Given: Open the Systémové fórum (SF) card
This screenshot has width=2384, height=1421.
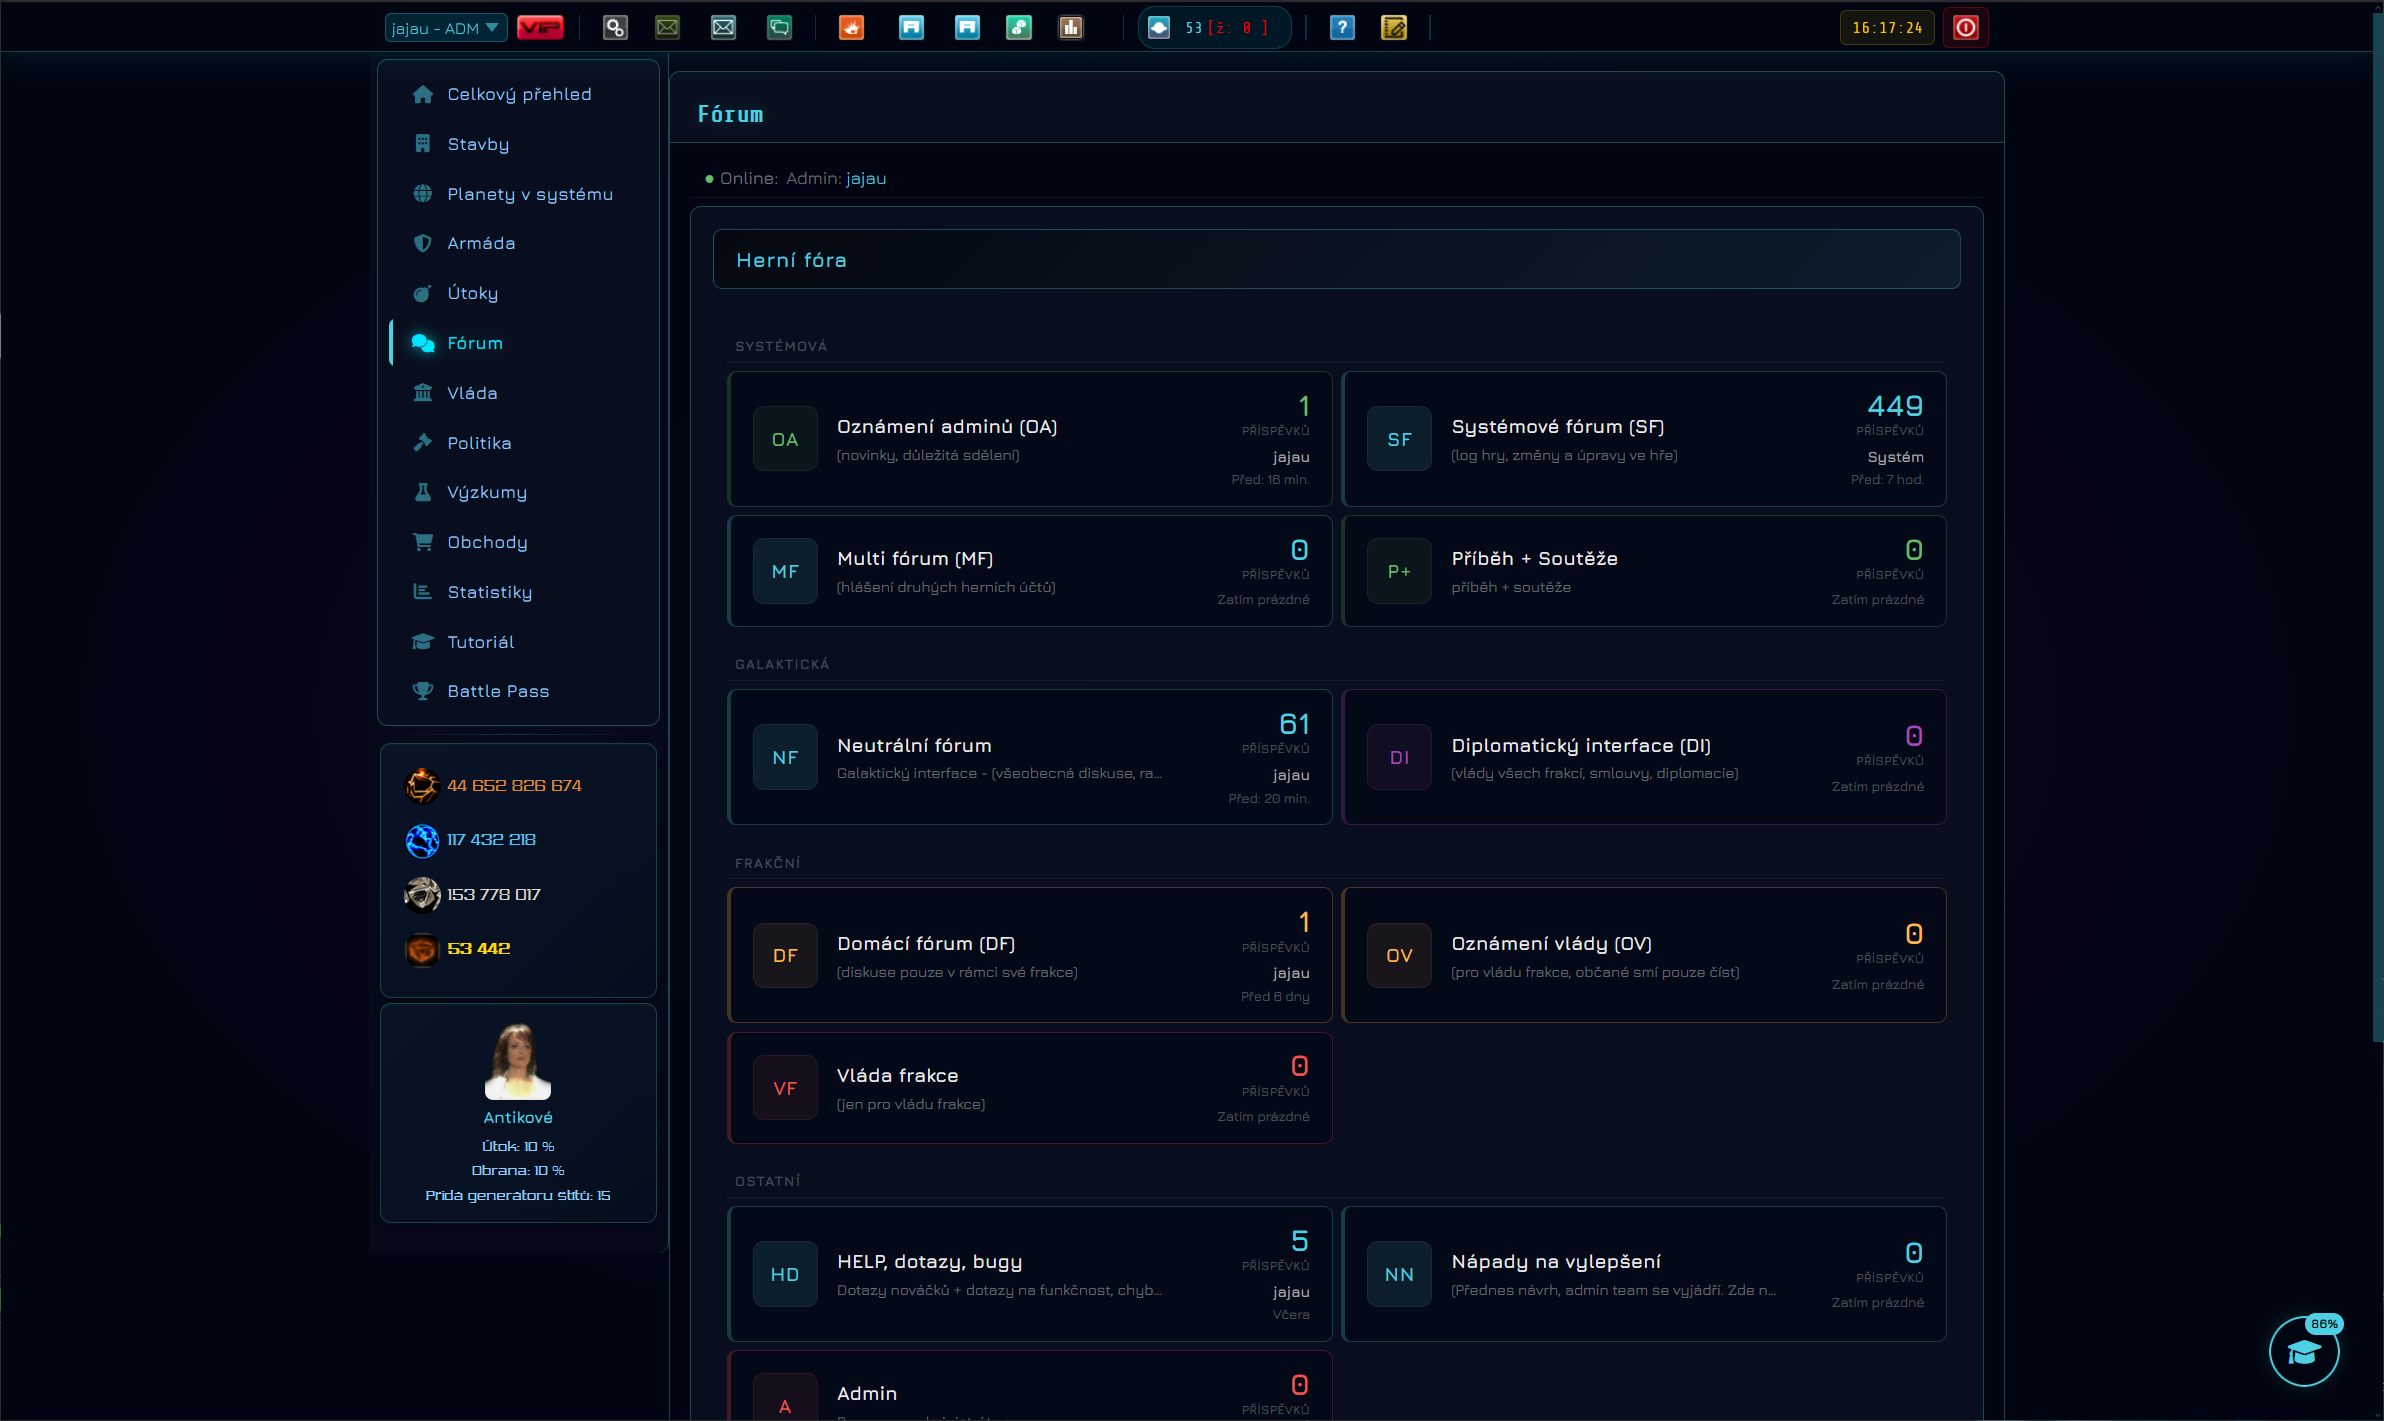Looking at the screenshot, I should (x=1644, y=439).
